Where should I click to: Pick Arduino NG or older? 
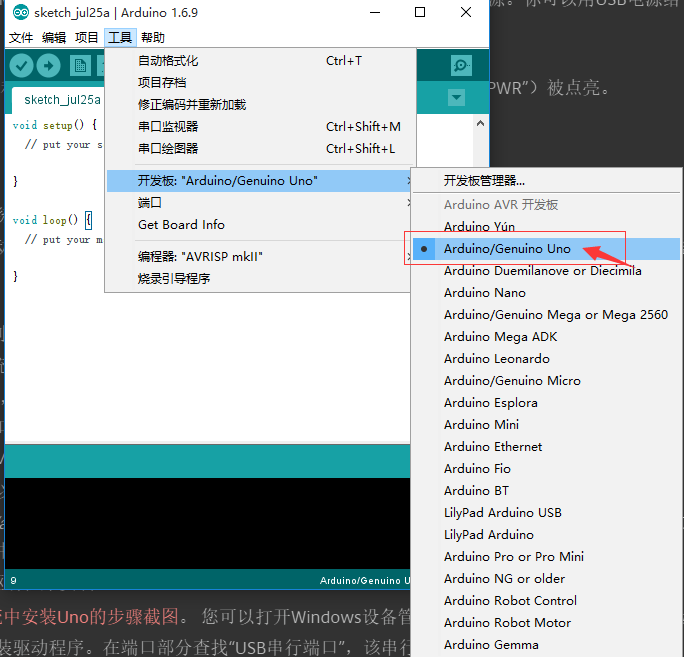(x=547, y=578)
